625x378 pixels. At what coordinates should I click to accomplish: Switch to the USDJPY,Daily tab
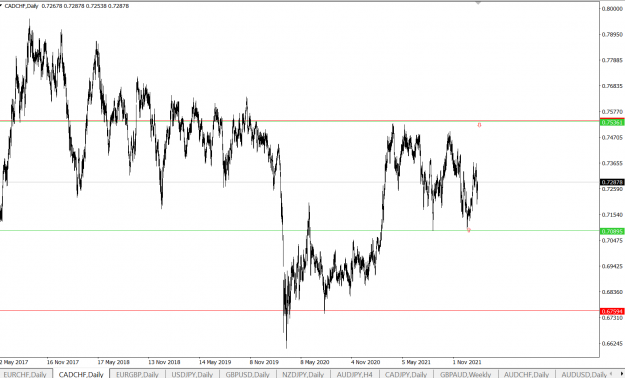click(192, 374)
